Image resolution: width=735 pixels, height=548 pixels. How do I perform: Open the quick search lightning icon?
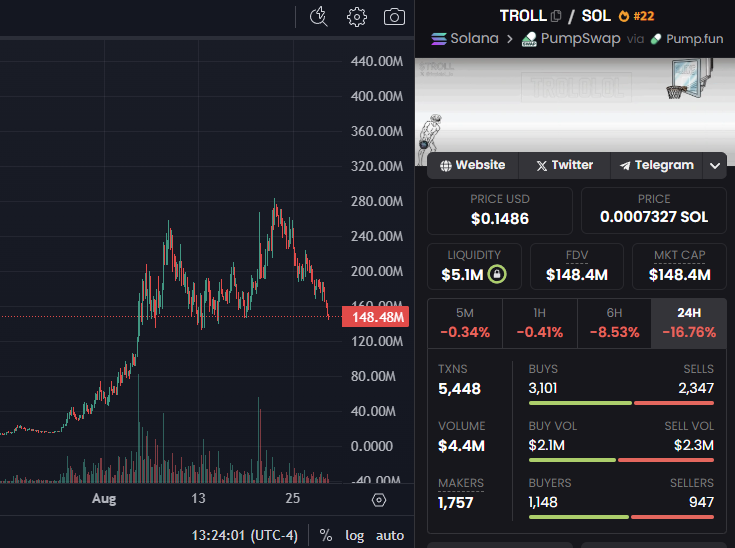coord(319,17)
